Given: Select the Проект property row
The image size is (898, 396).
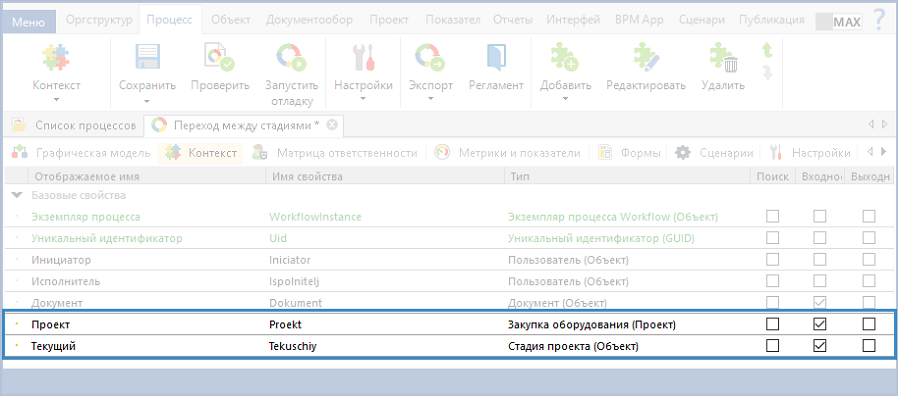Looking at the screenshot, I should click(449, 325).
